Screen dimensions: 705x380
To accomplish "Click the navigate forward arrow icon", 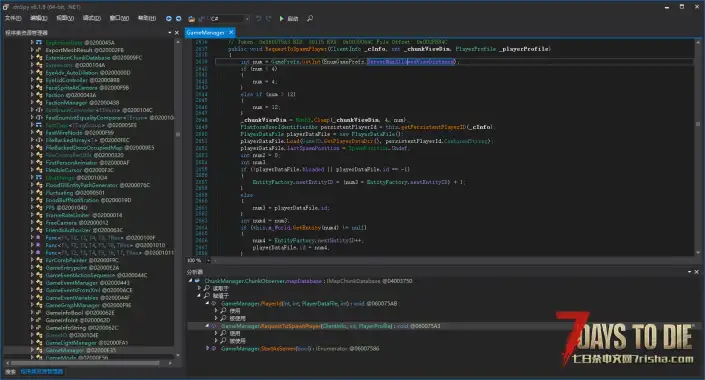I will click(178, 18).
